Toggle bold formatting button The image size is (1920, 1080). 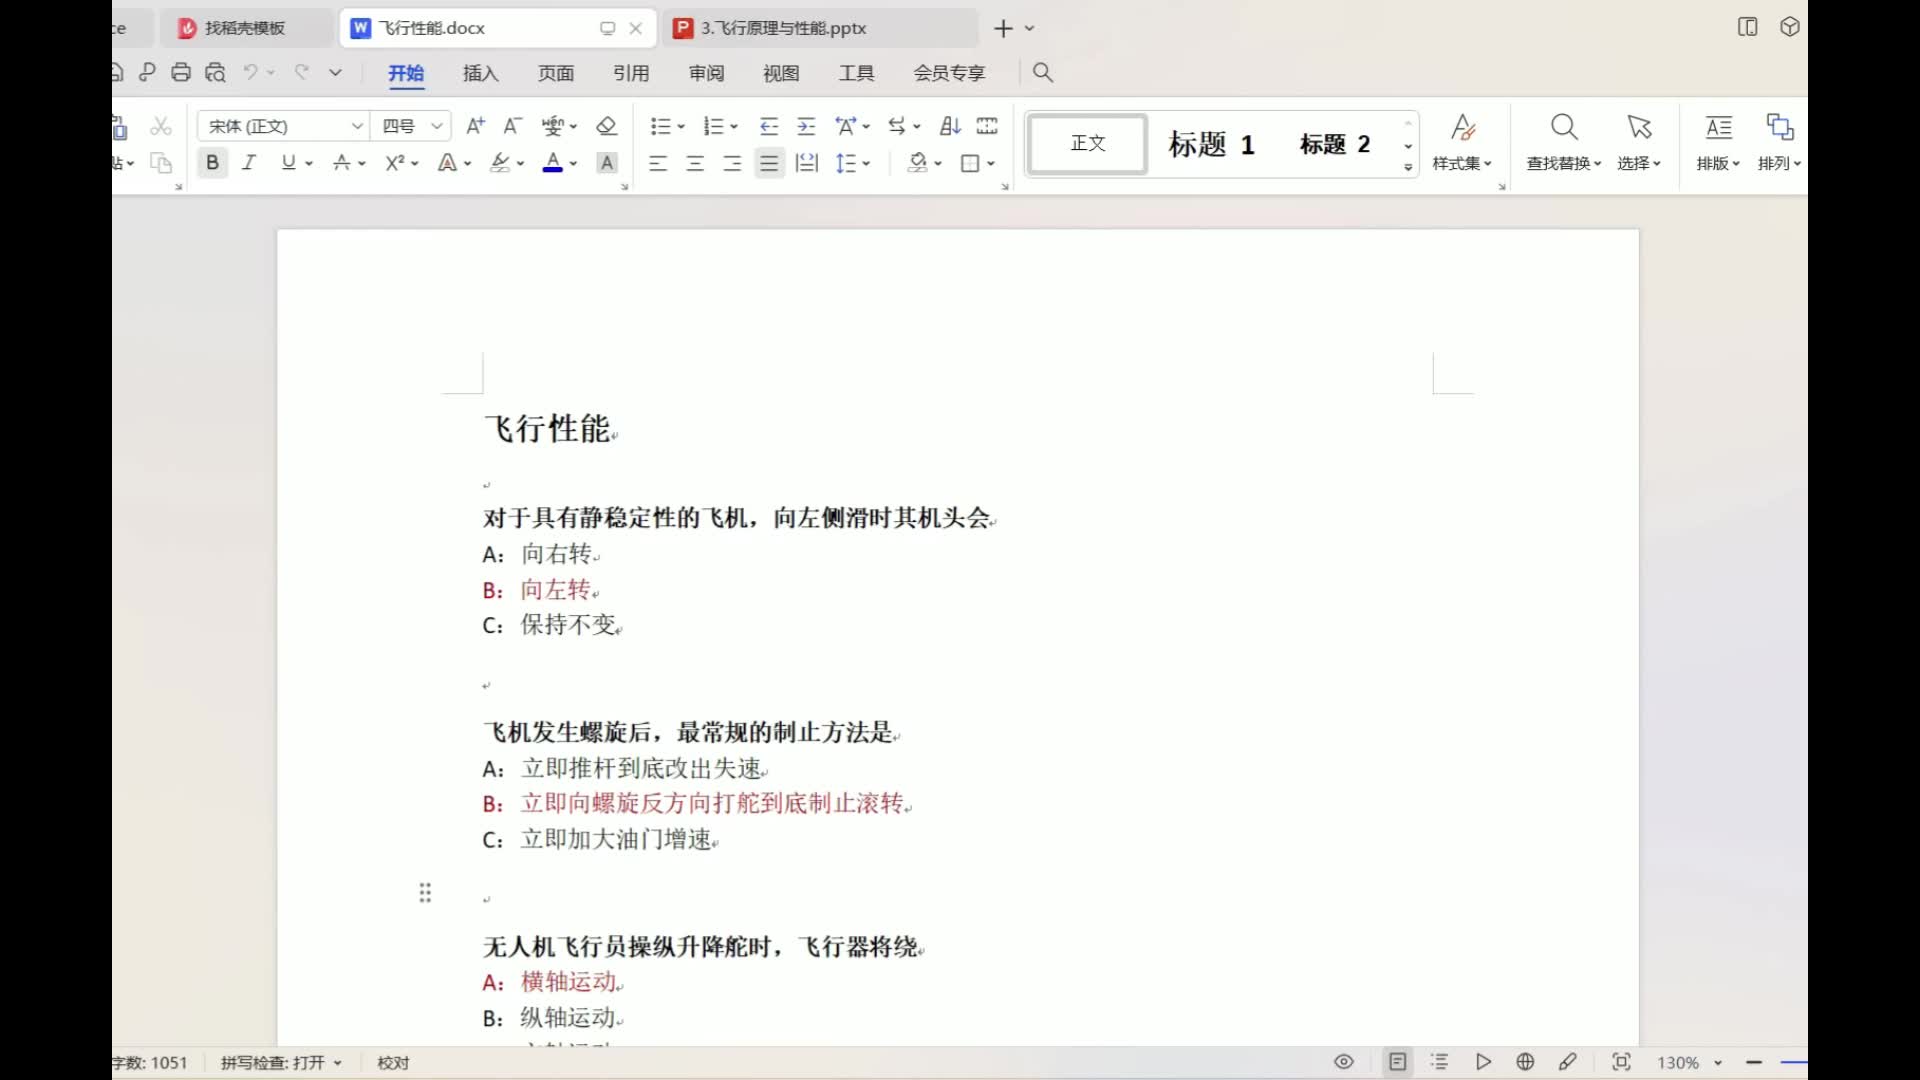(212, 163)
